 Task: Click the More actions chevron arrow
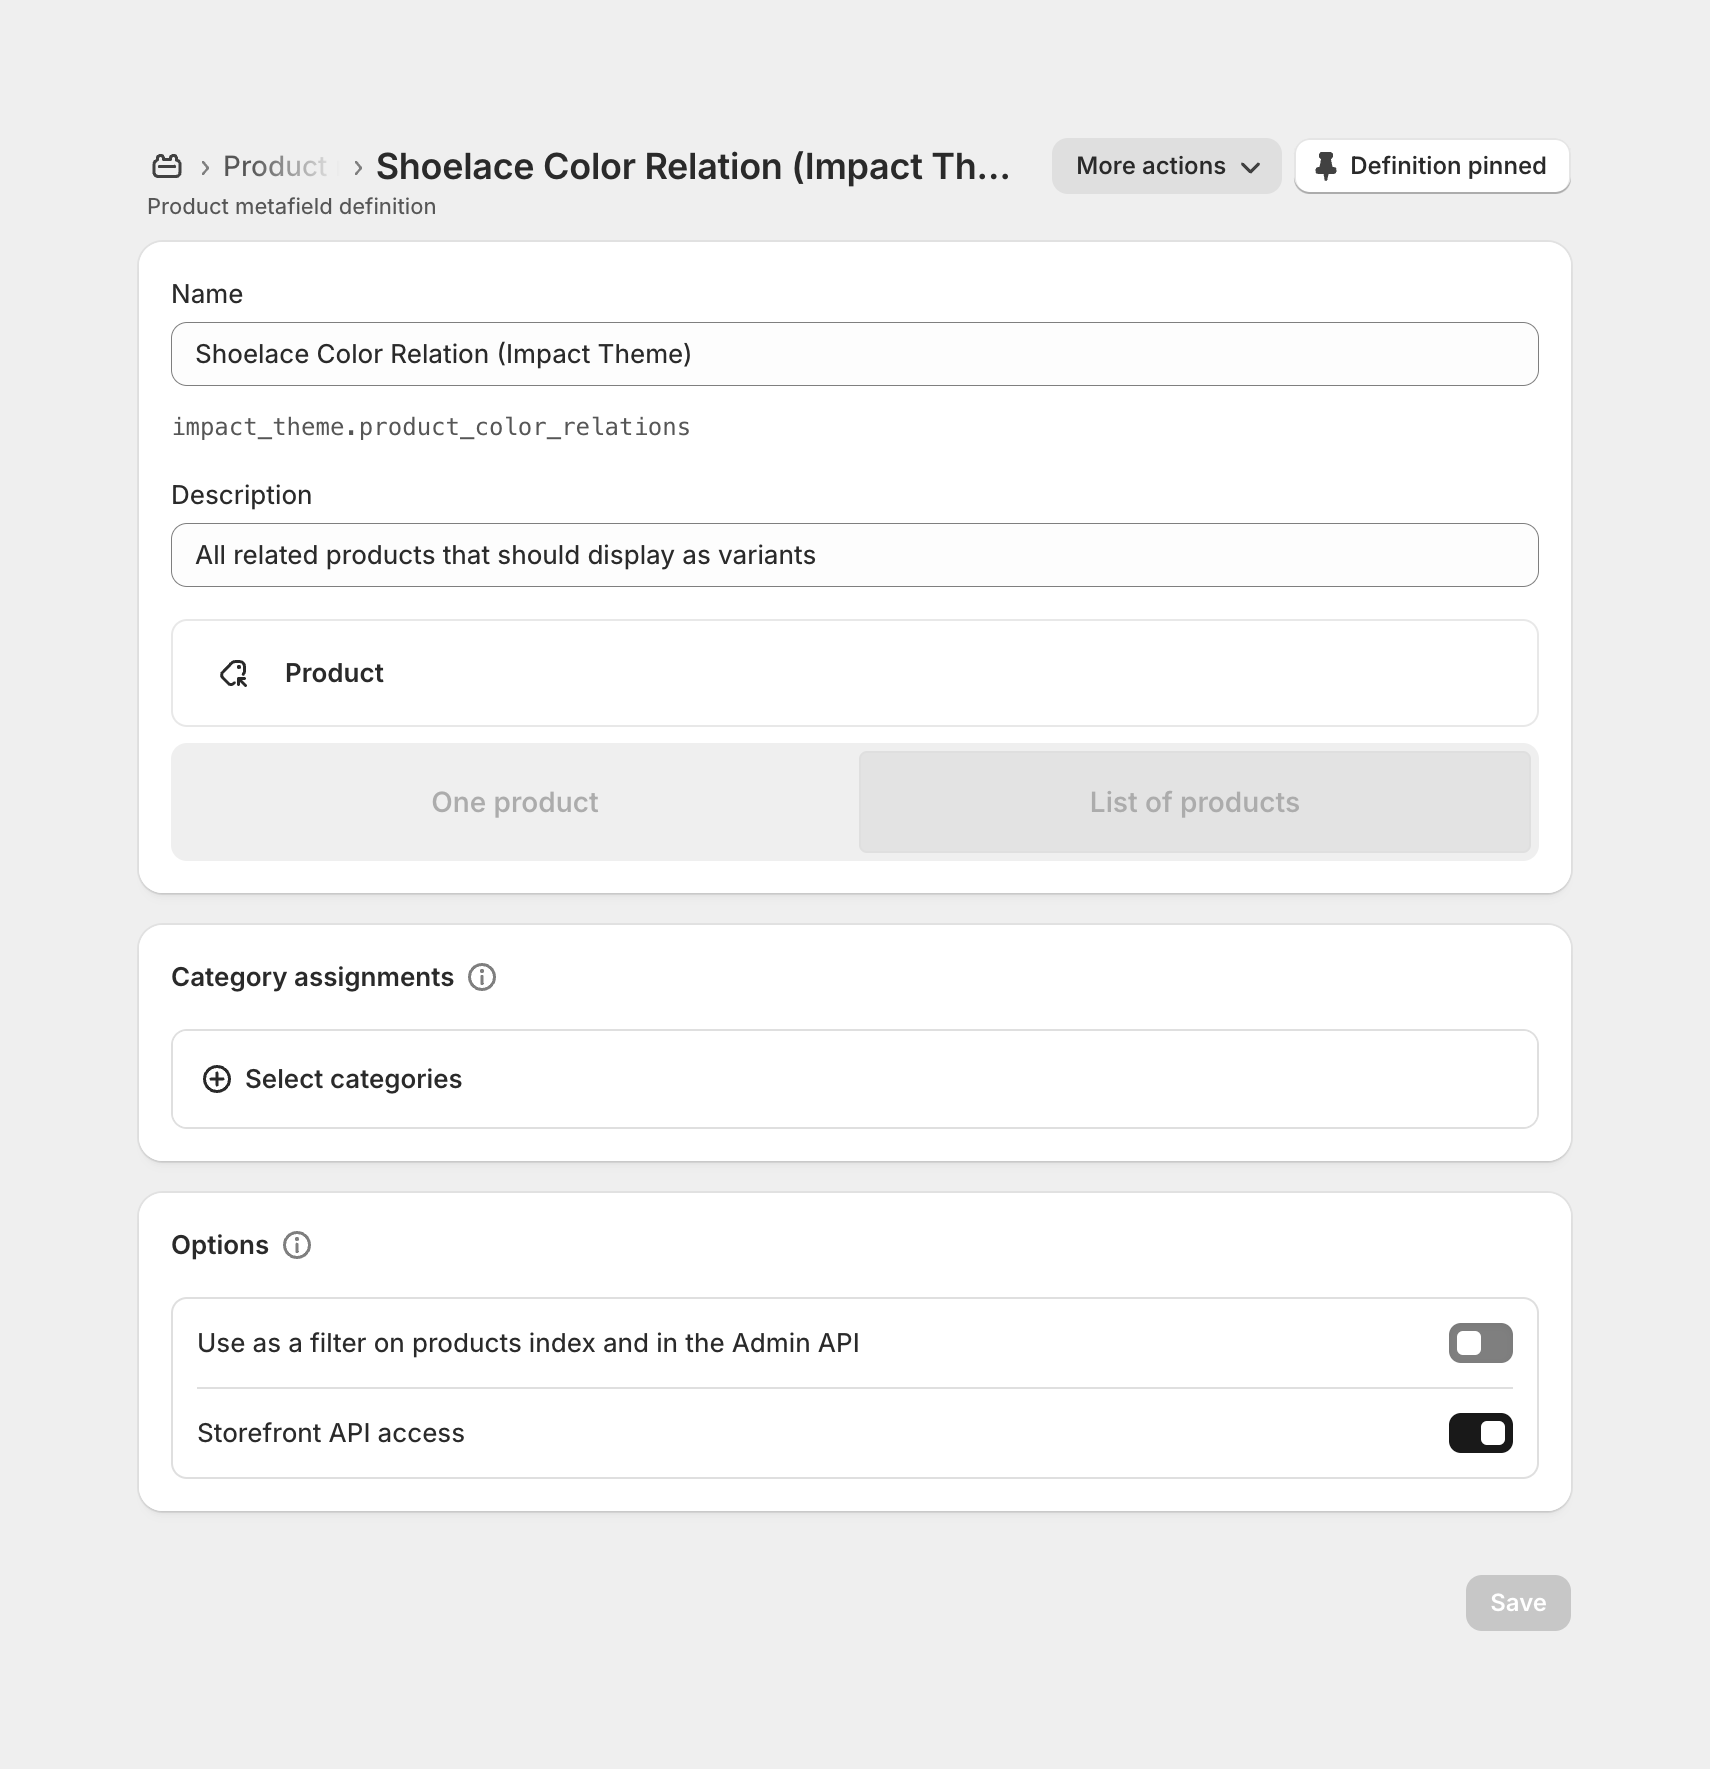click(1250, 167)
